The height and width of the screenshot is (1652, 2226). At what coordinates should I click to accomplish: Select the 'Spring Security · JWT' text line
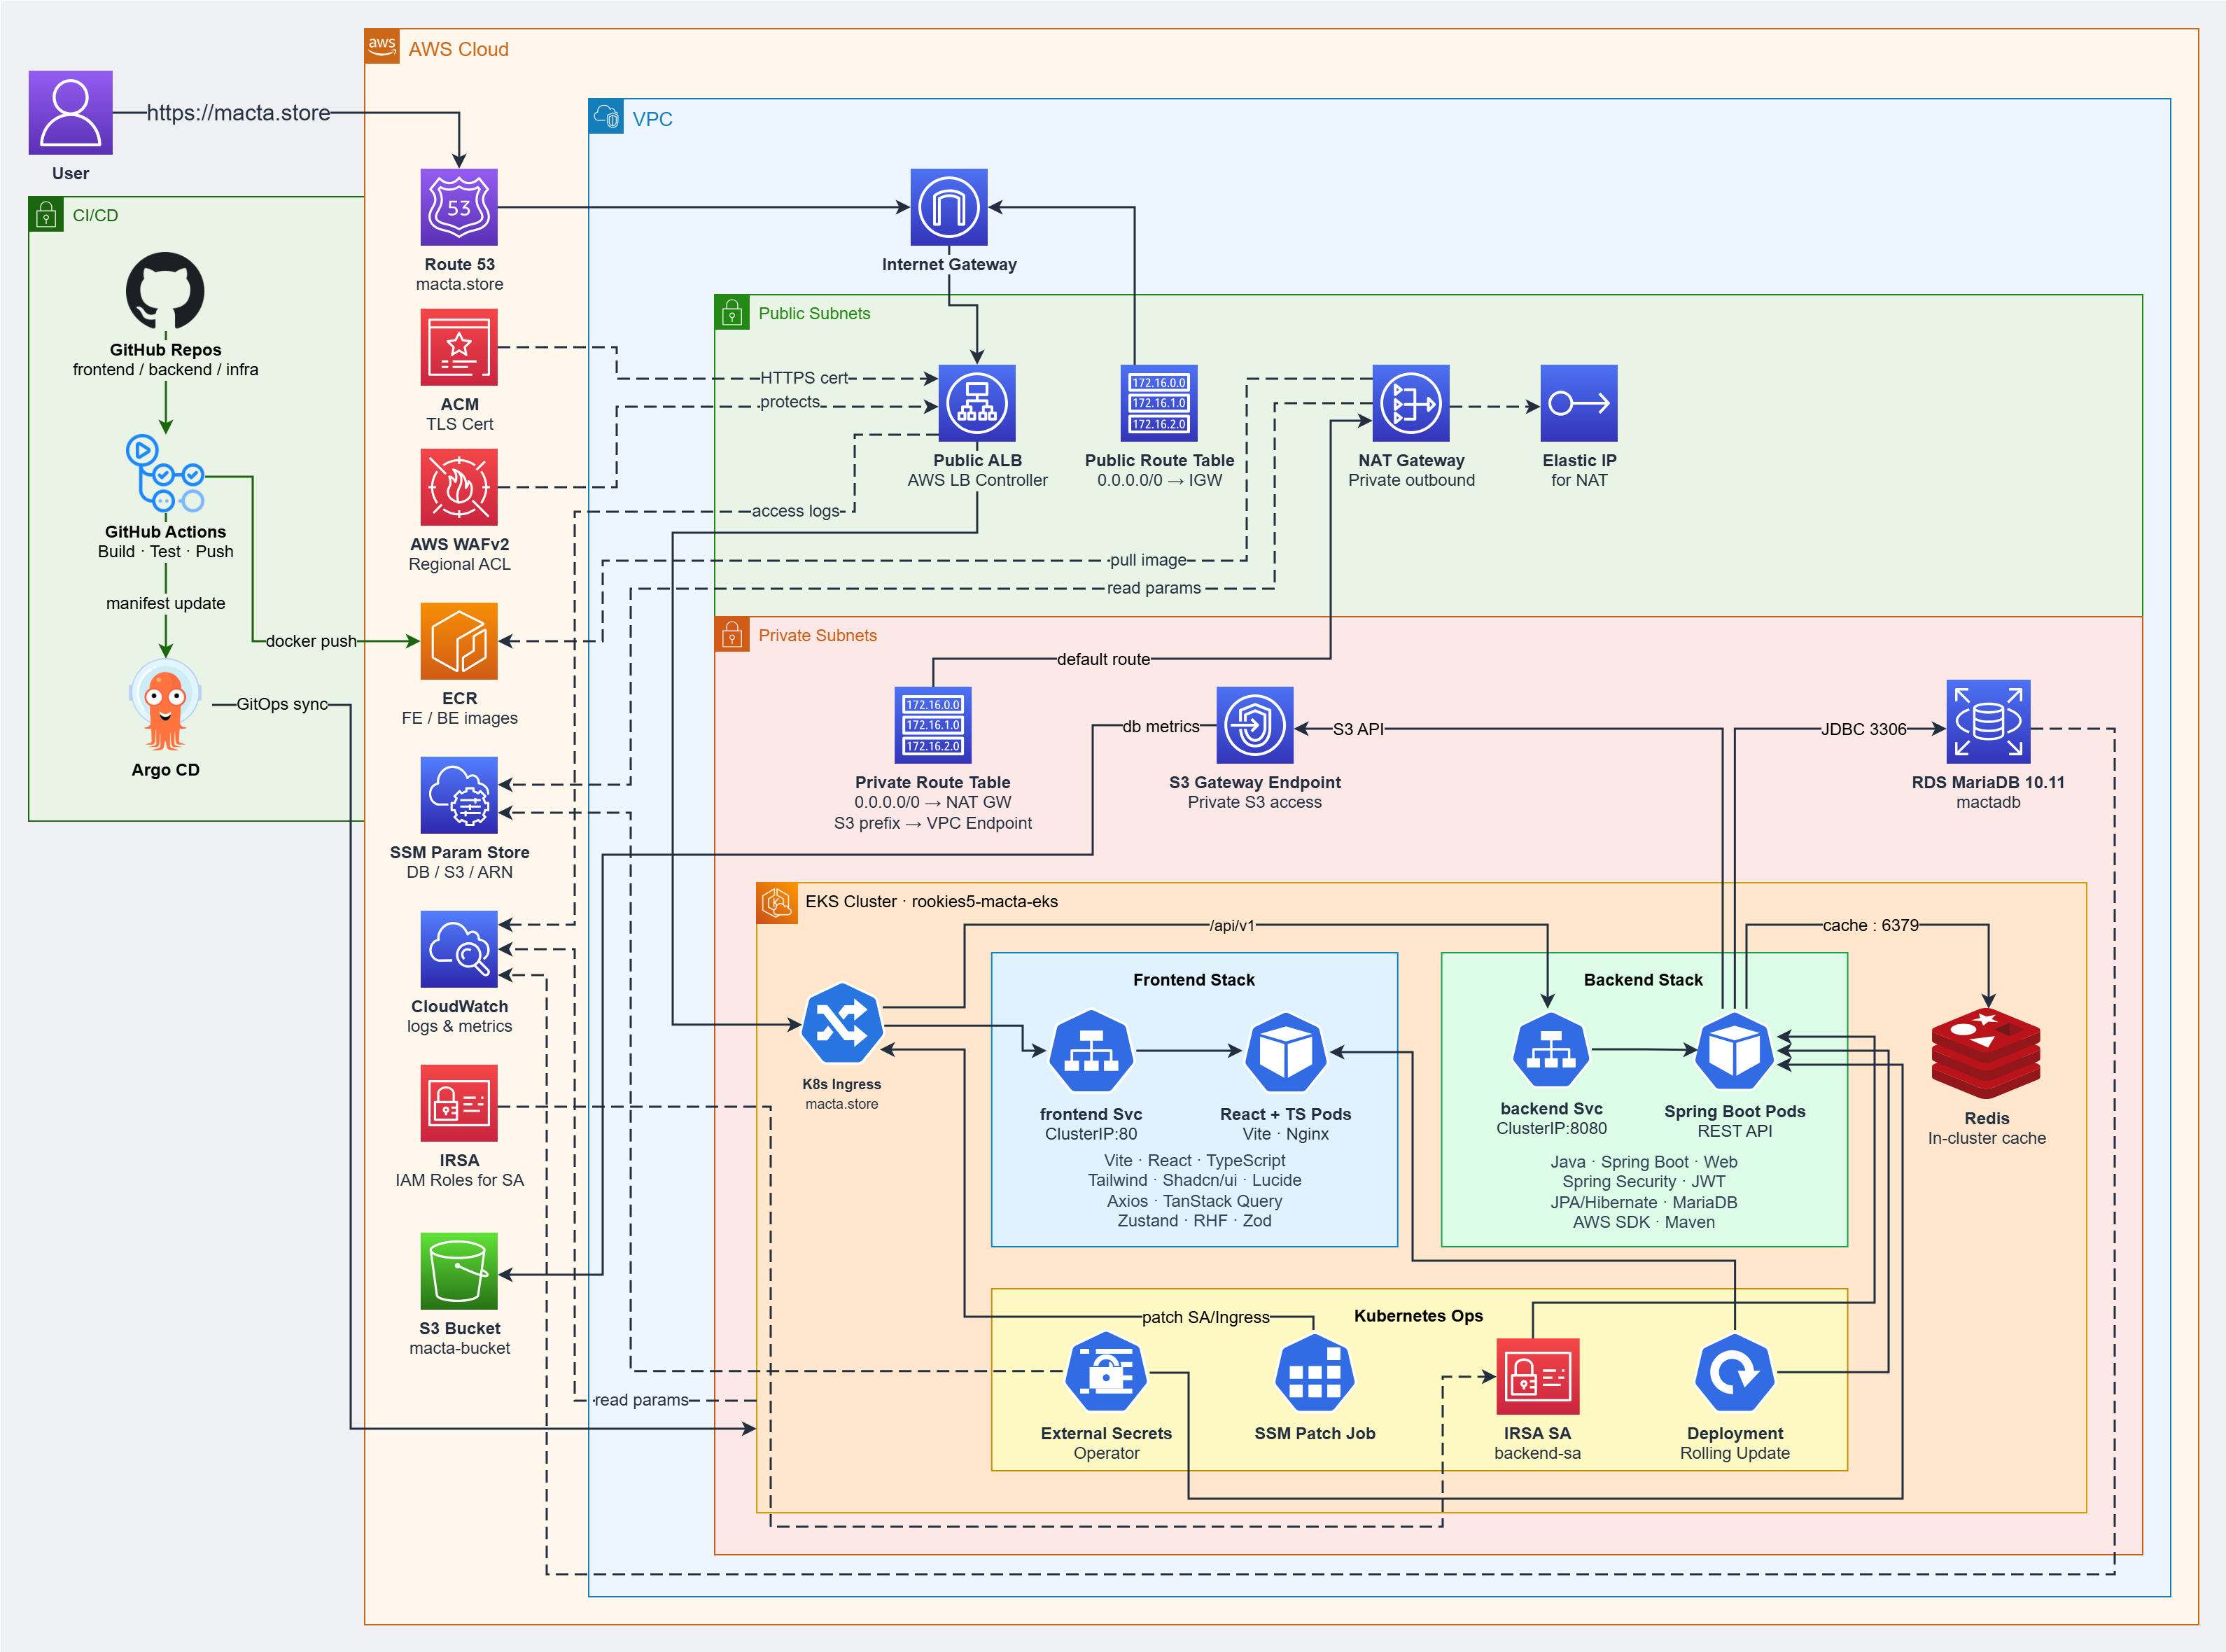(x=1643, y=1181)
